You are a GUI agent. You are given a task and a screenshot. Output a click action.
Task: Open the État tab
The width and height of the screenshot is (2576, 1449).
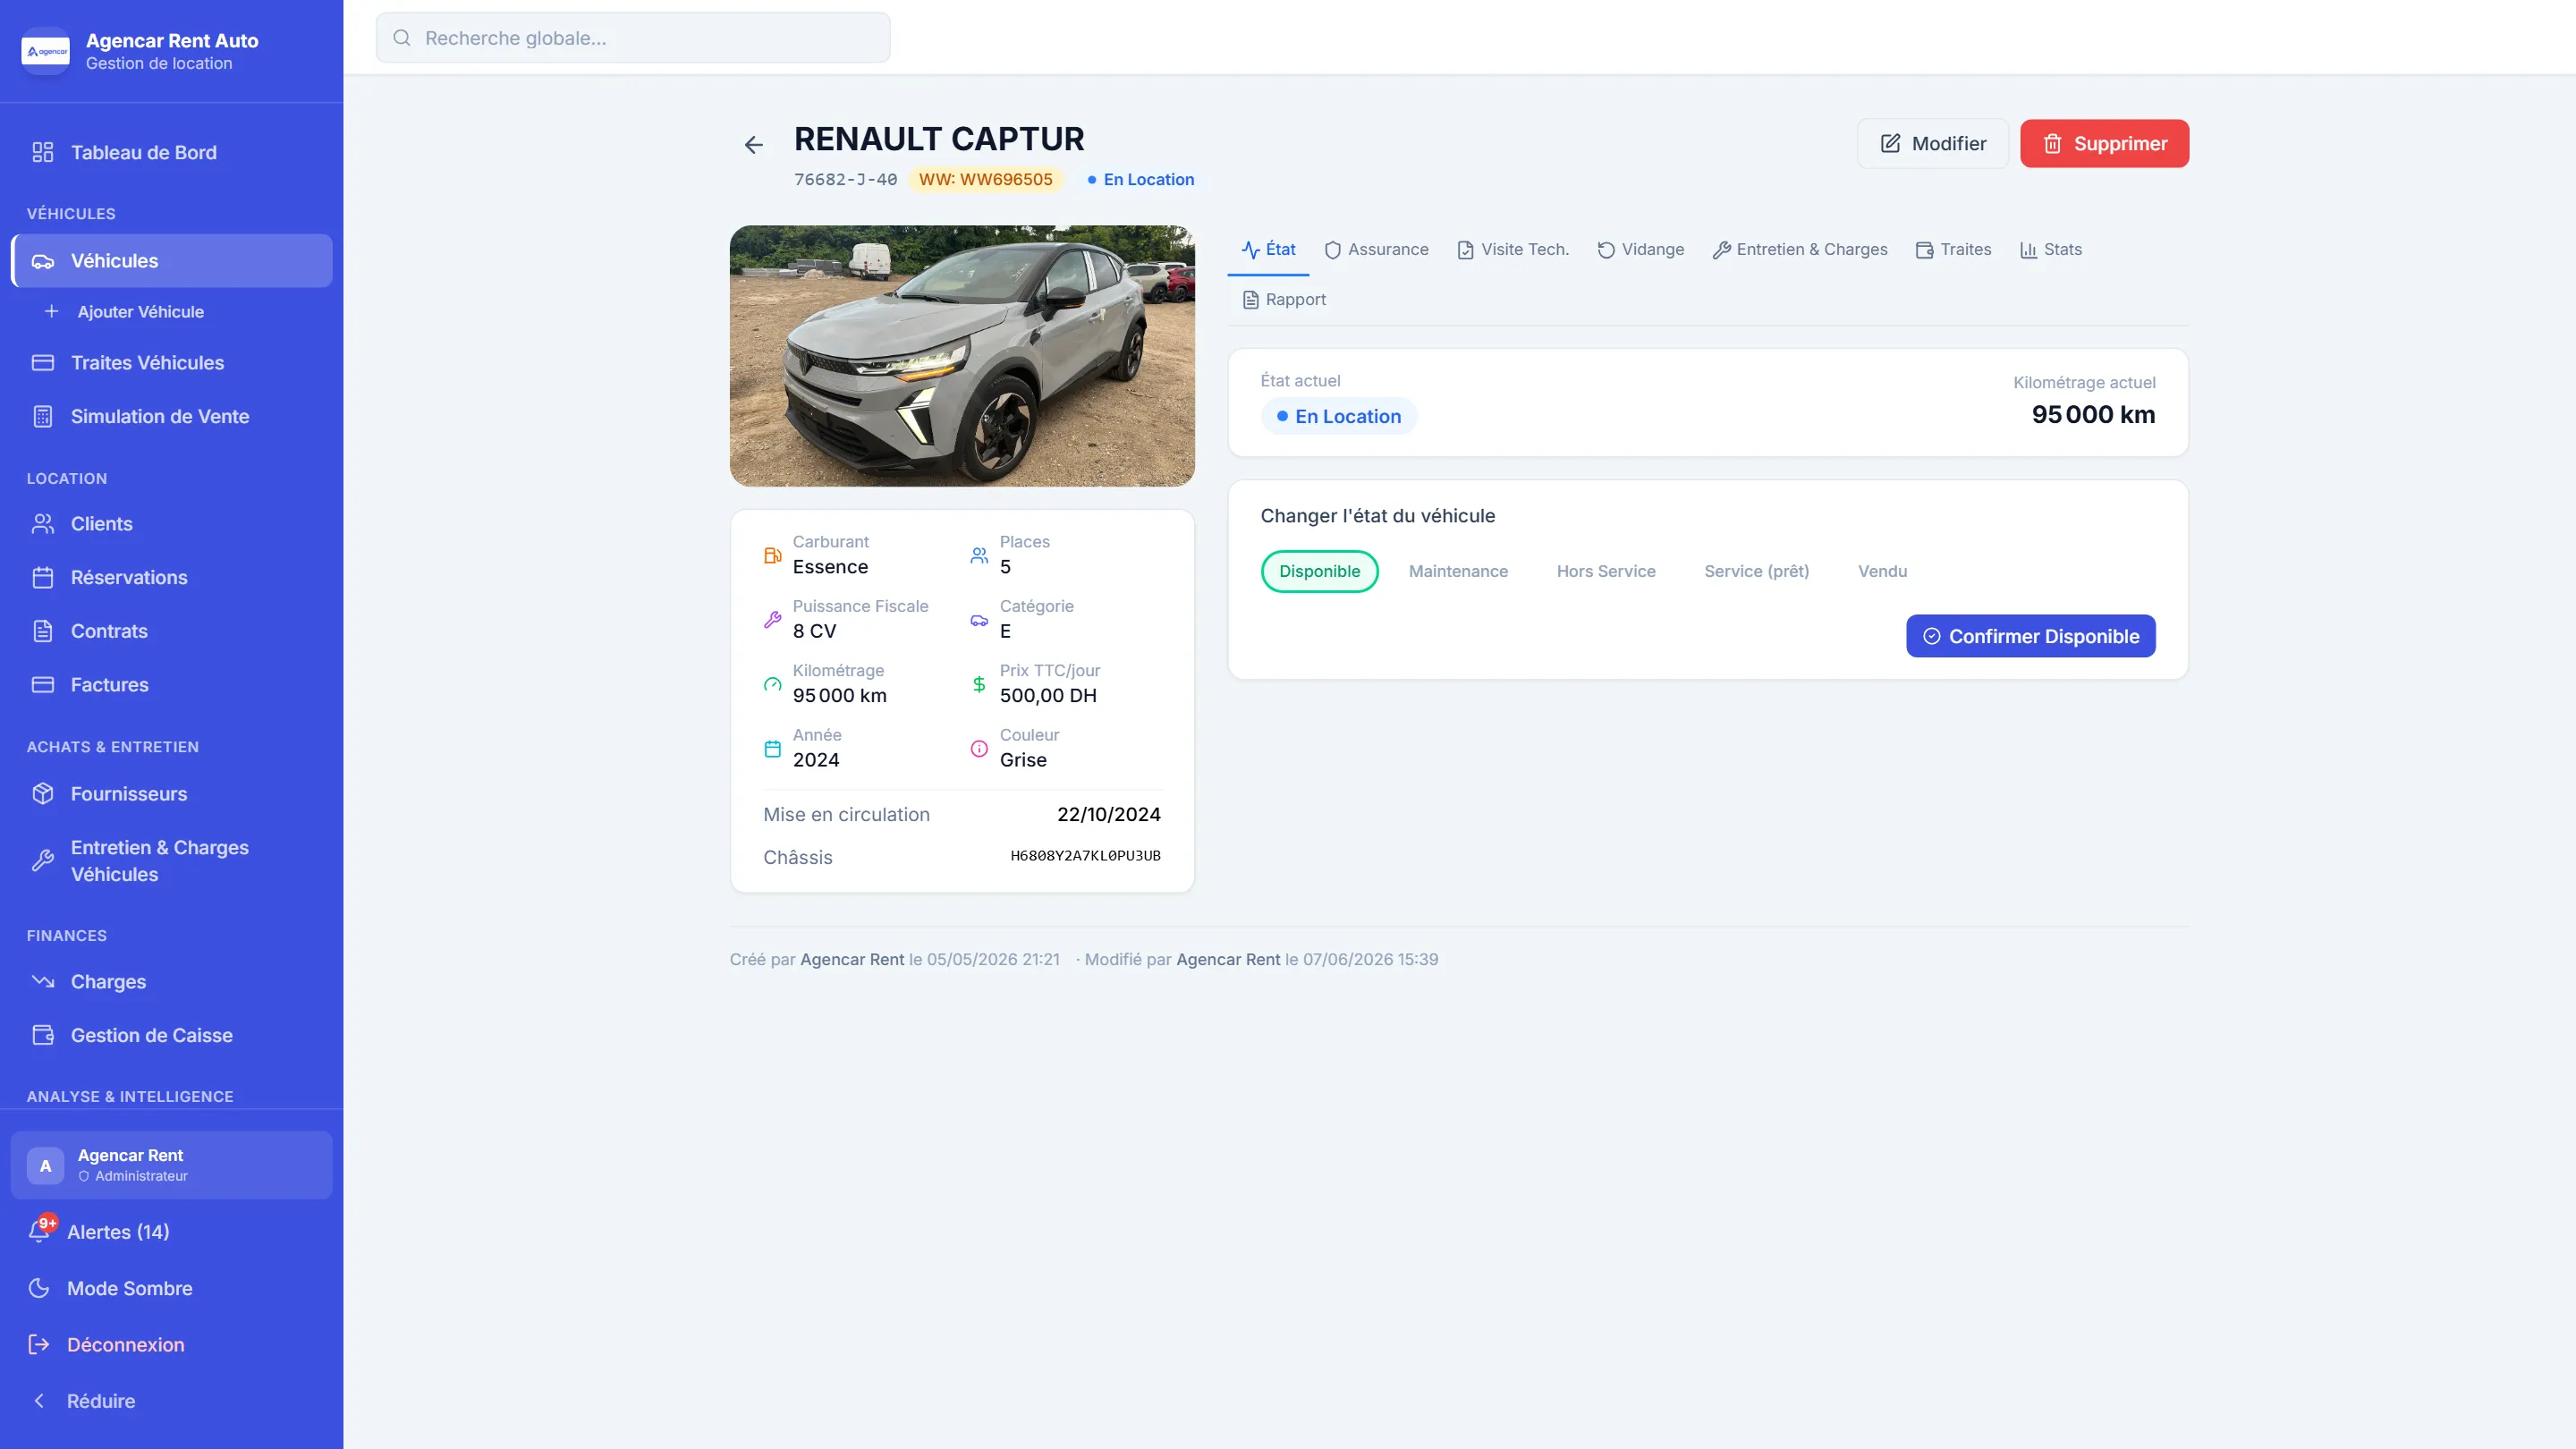click(1268, 249)
